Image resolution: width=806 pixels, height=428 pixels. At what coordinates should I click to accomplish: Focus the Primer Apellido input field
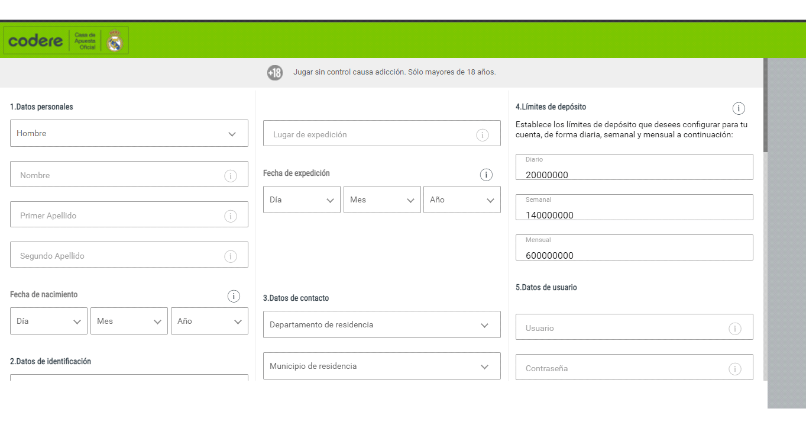click(x=129, y=215)
